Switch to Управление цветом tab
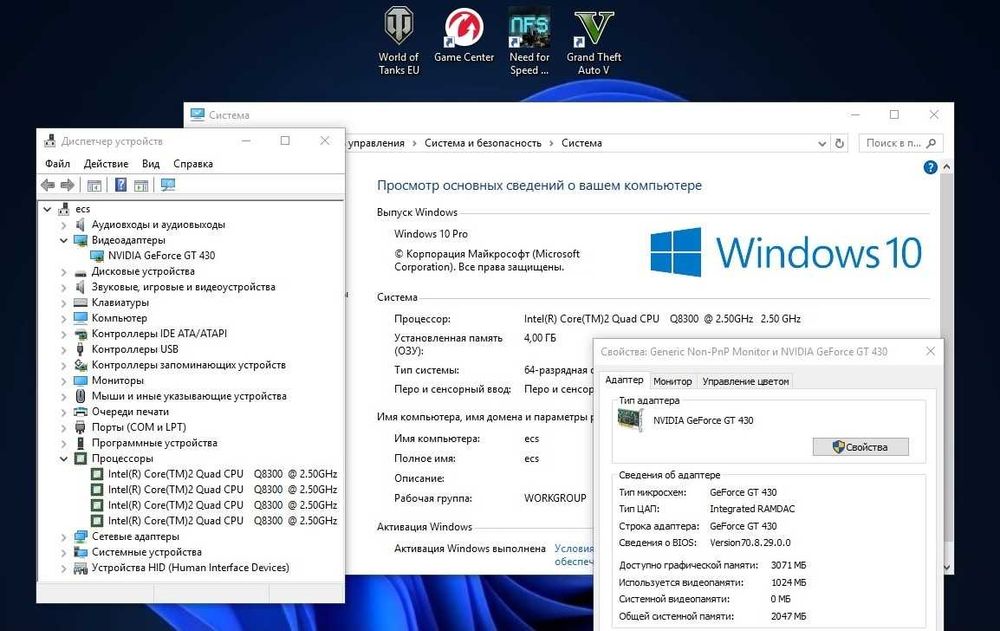1000x631 pixels. click(746, 382)
